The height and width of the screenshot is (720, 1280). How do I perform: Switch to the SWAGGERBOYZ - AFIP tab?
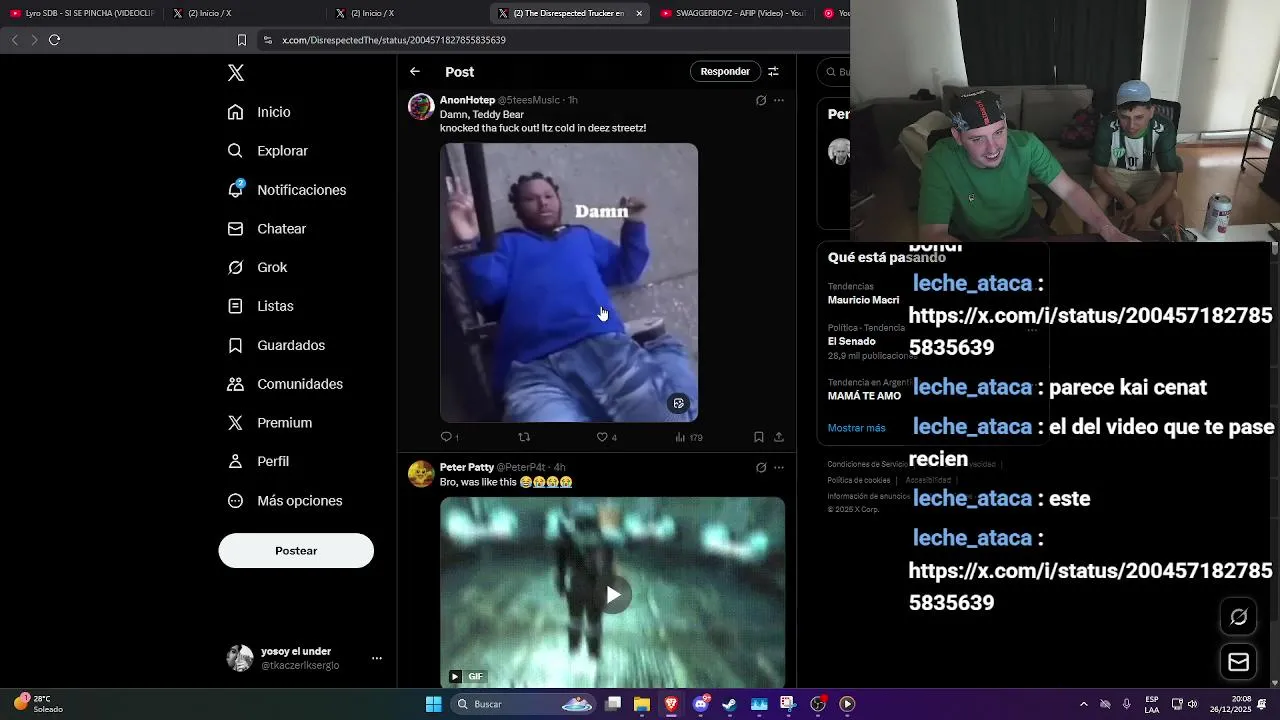(x=733, y=13)
